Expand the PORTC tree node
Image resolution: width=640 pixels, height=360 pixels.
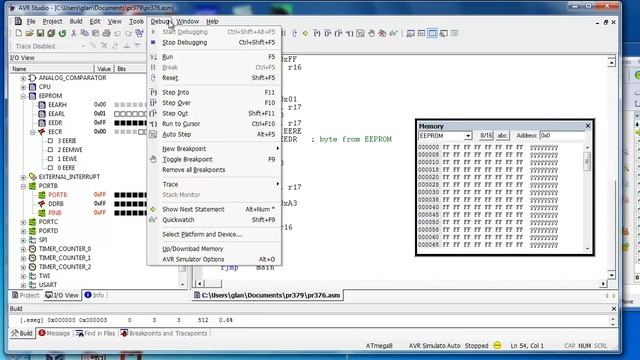[x=23, y=222]
